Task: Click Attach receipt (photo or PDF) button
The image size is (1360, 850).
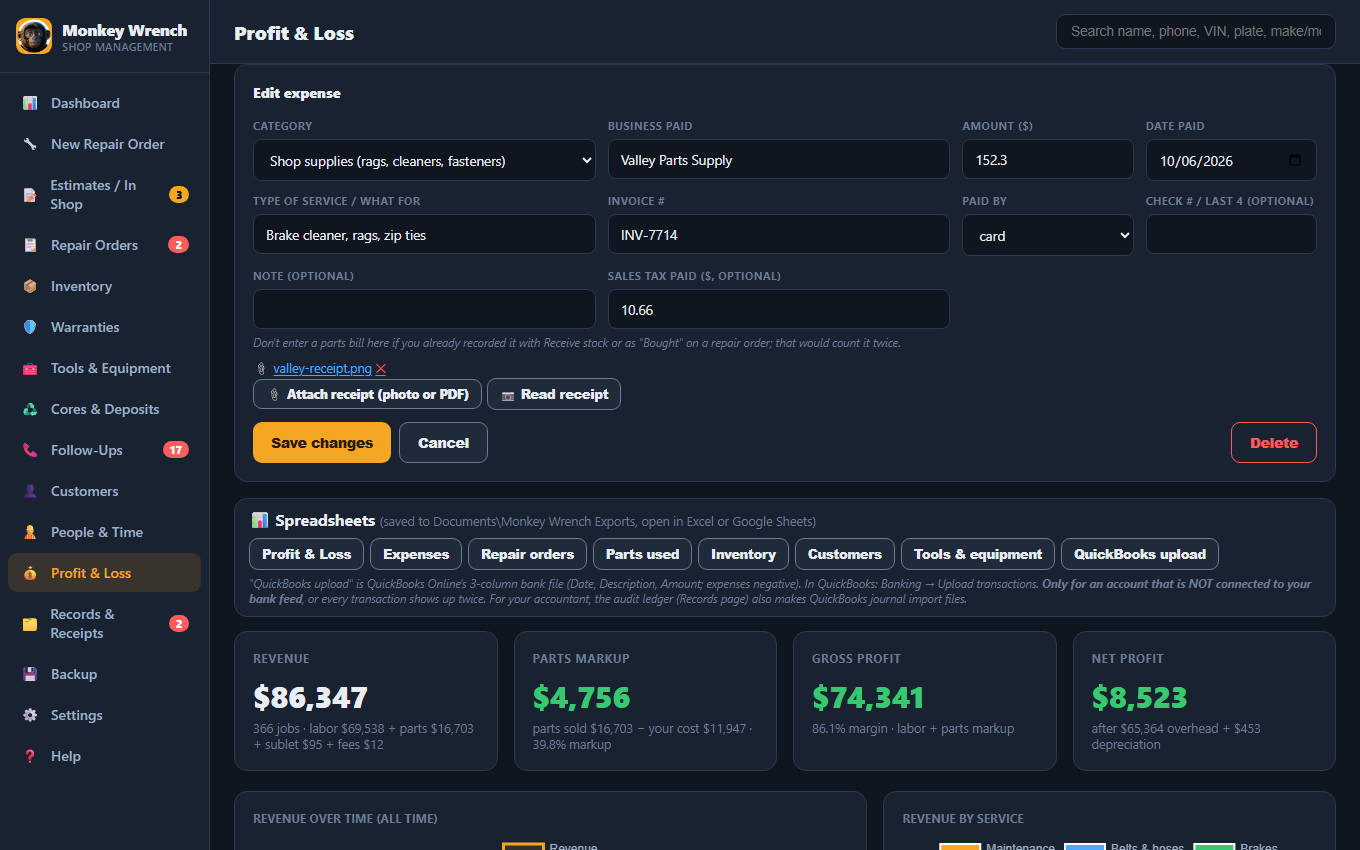Action: [368, 394]
